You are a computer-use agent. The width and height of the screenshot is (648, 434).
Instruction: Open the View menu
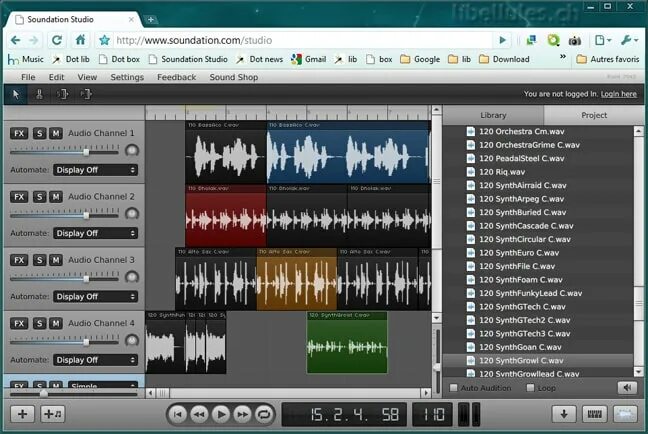[87, 77]
